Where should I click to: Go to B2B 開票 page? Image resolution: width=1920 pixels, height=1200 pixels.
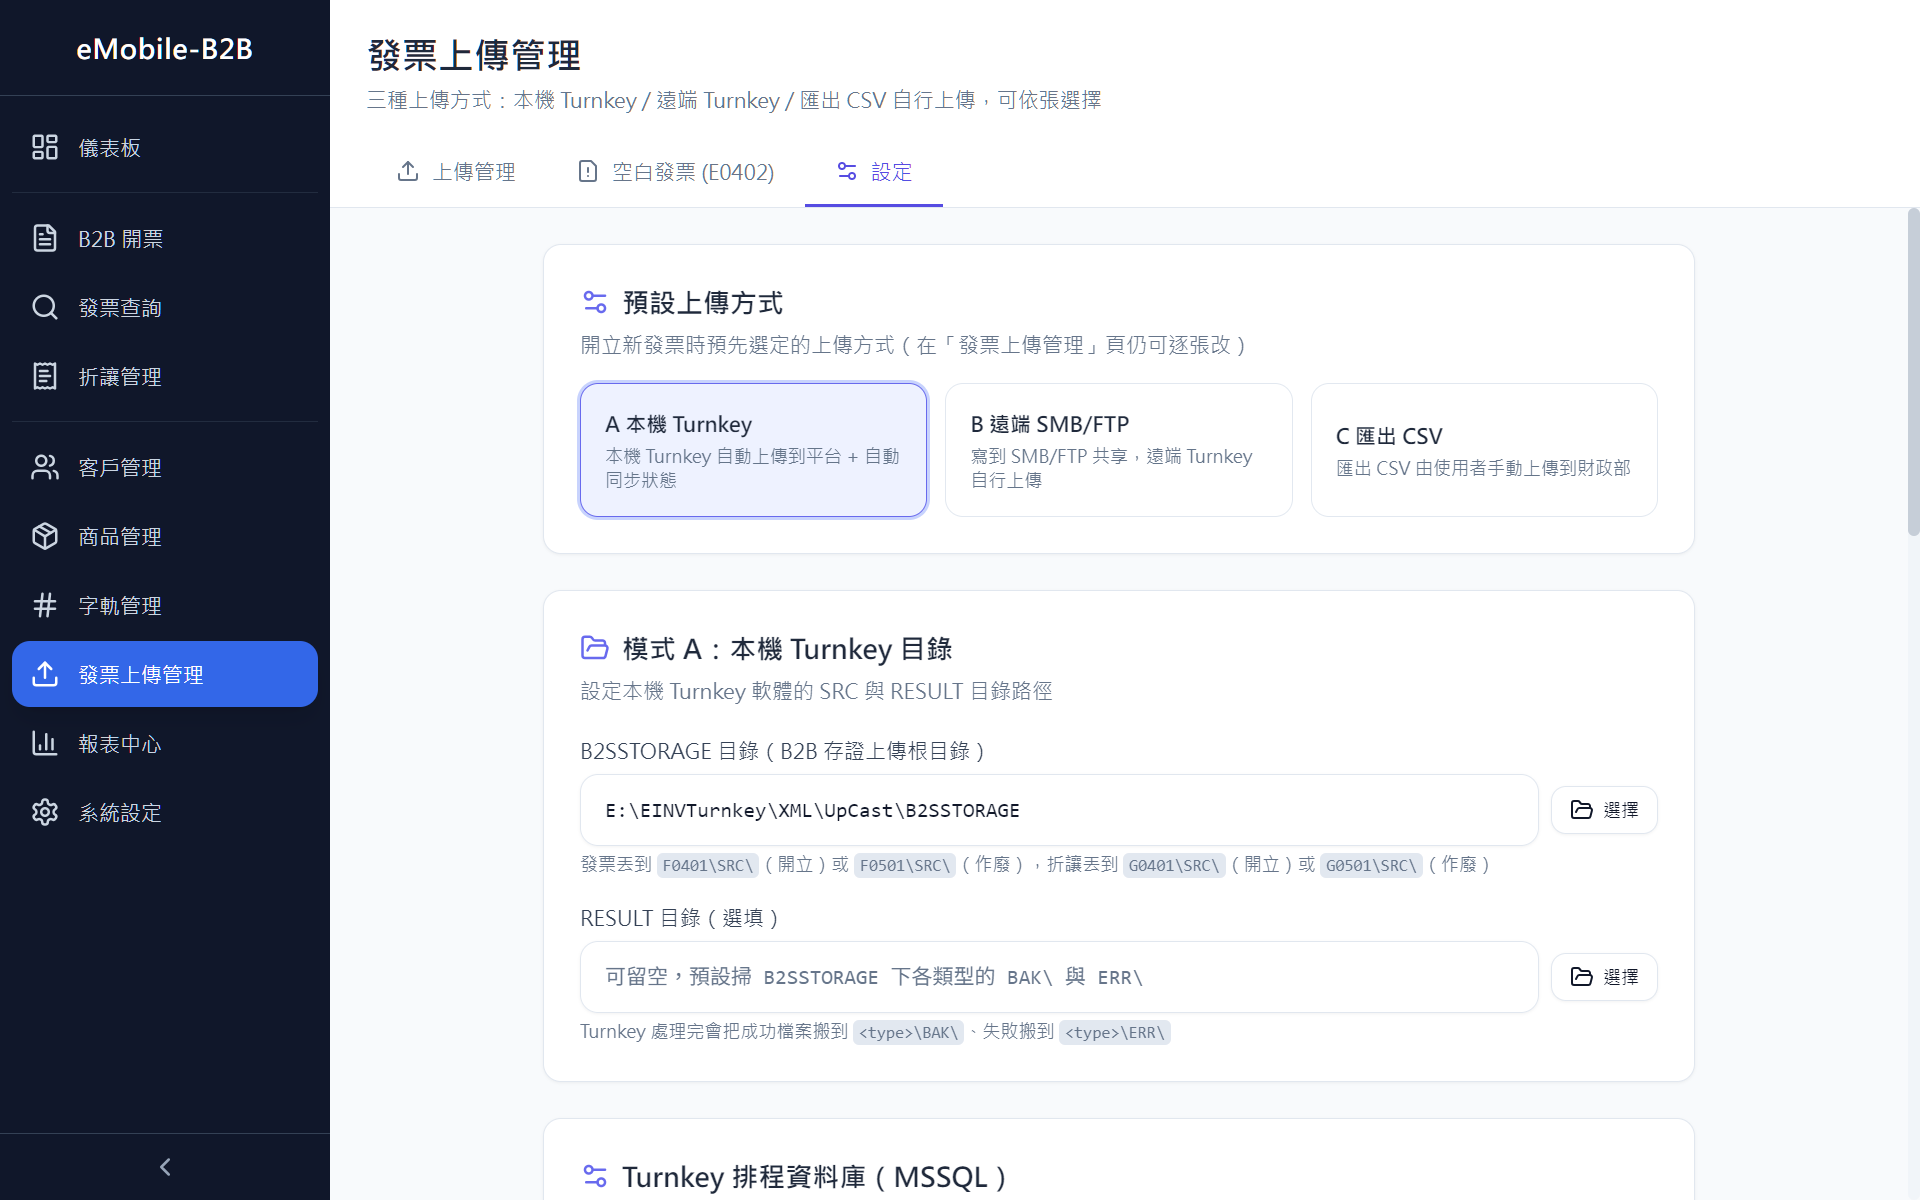pyautogui.click(x=165, y=238)
